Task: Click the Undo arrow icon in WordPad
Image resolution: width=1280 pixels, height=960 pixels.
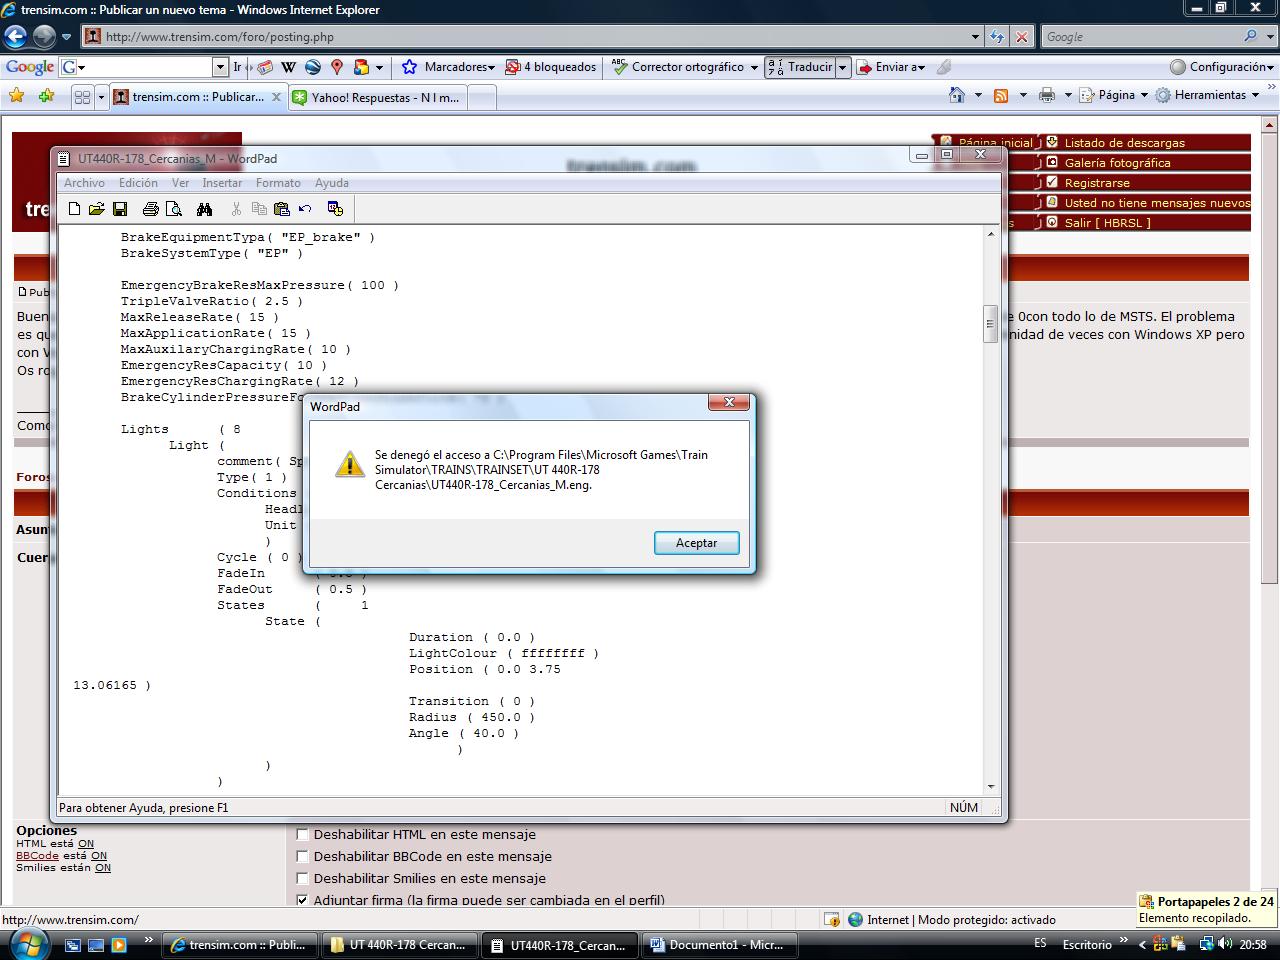Action: pos(305,209)
